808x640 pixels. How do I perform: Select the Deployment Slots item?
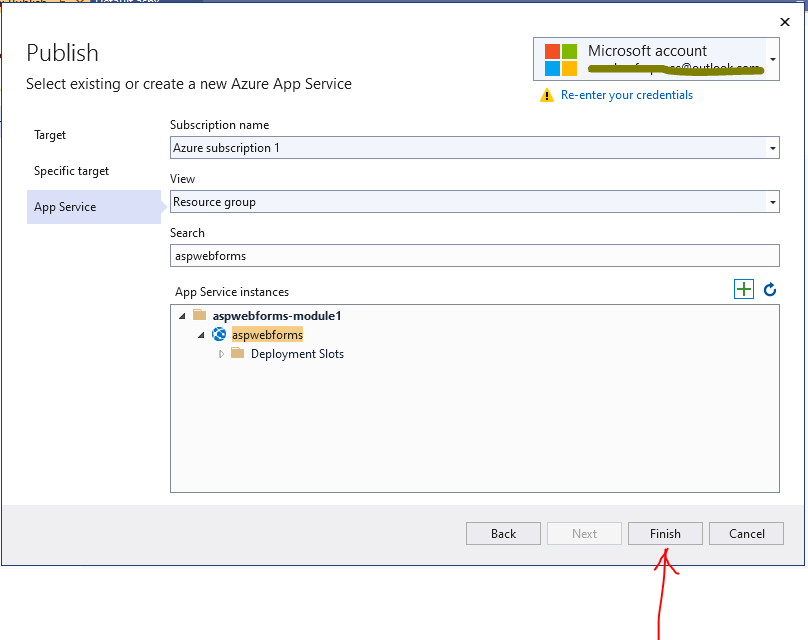pyautogui.click(x=297, y=353)
